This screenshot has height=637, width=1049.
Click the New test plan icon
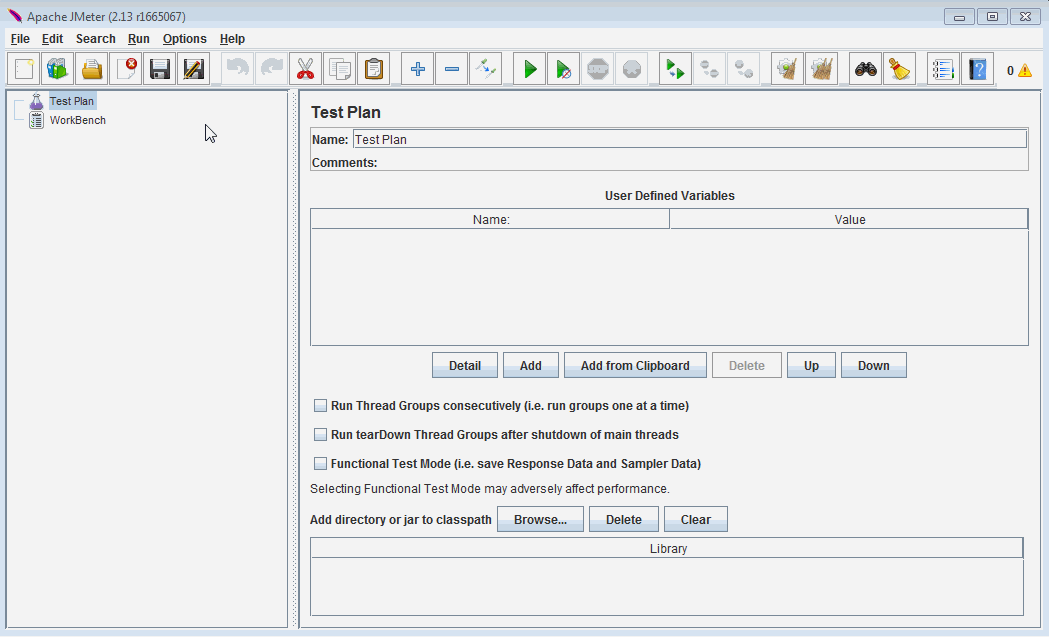pos(23,69)
